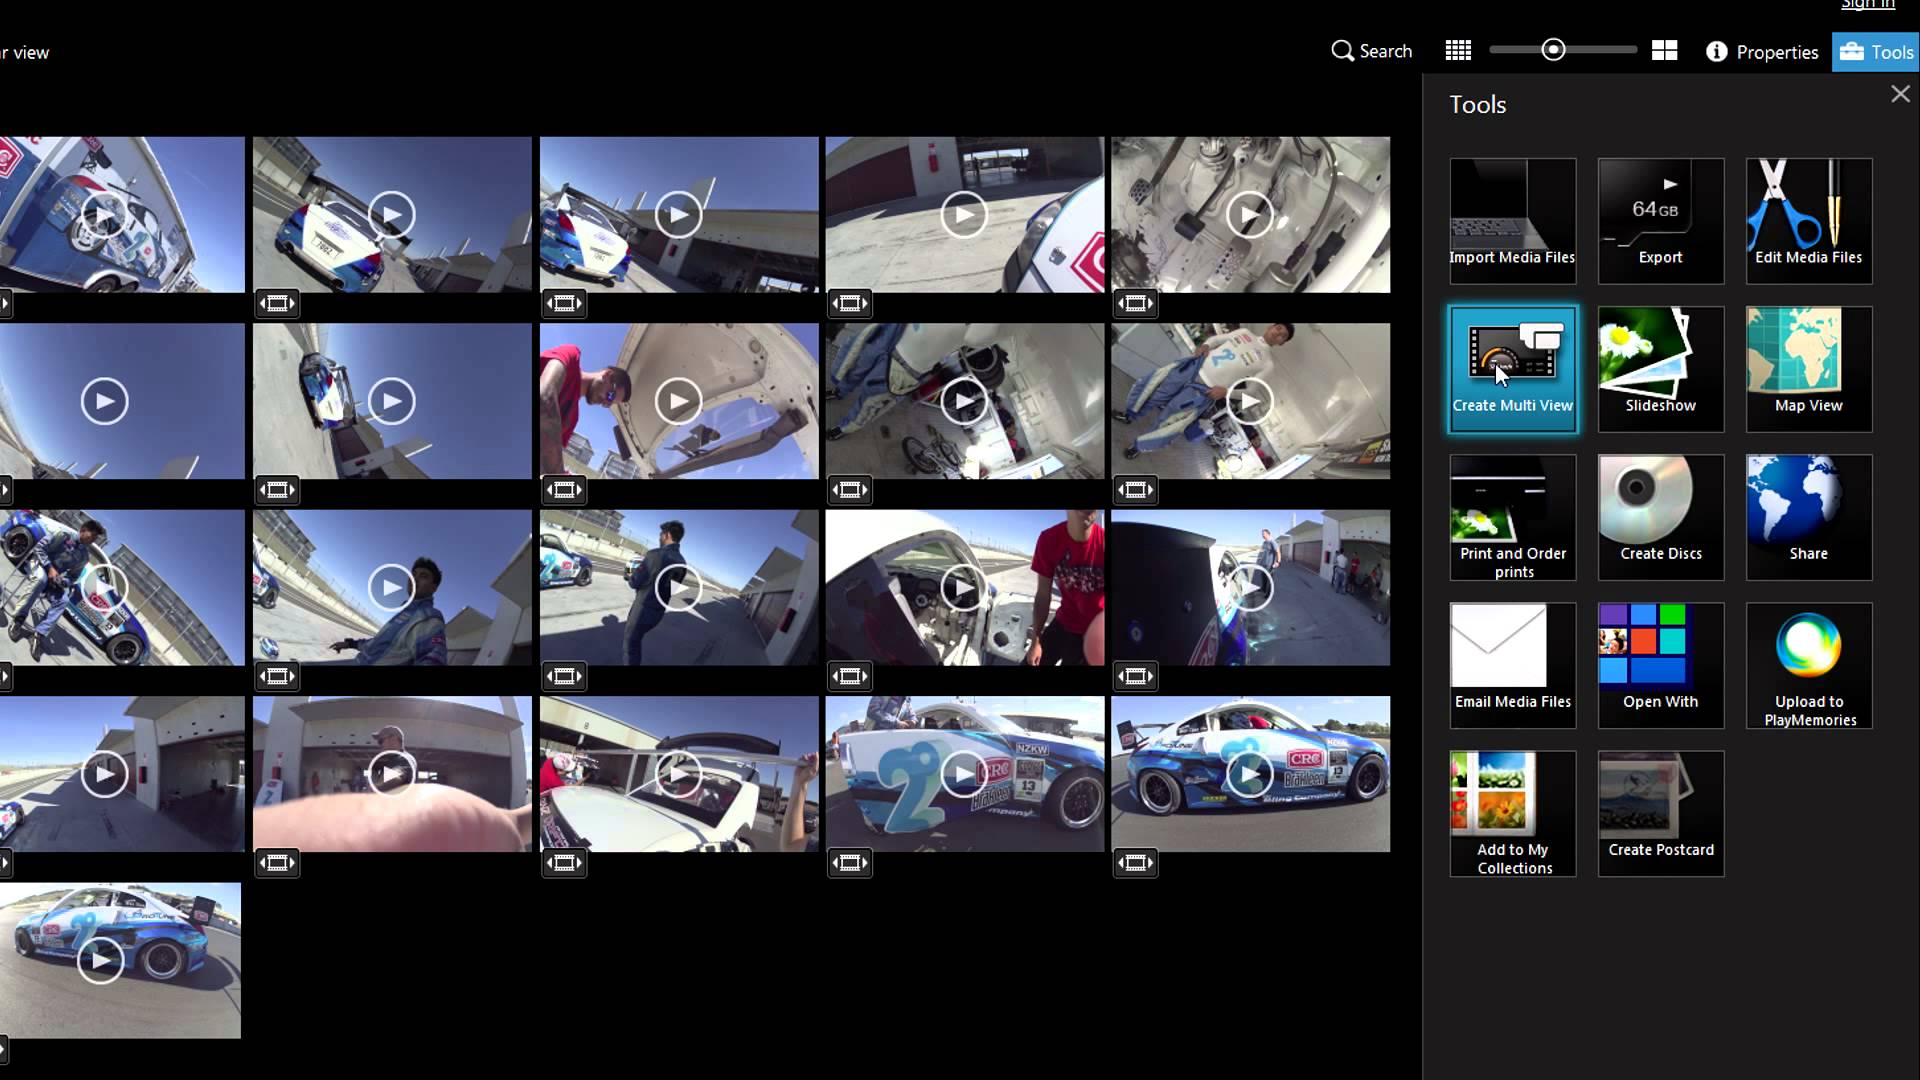The image size is (1920, 1080).
Task: Click the Upload to PlayMemories tool
Action: pyautogui.click(x=1808, y=664)
